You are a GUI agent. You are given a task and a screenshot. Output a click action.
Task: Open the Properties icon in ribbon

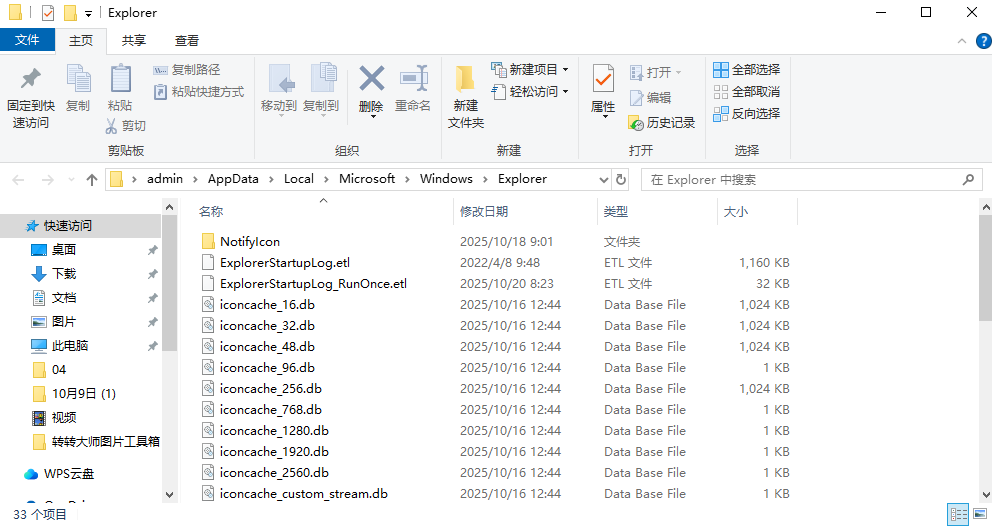click(603, 79)
